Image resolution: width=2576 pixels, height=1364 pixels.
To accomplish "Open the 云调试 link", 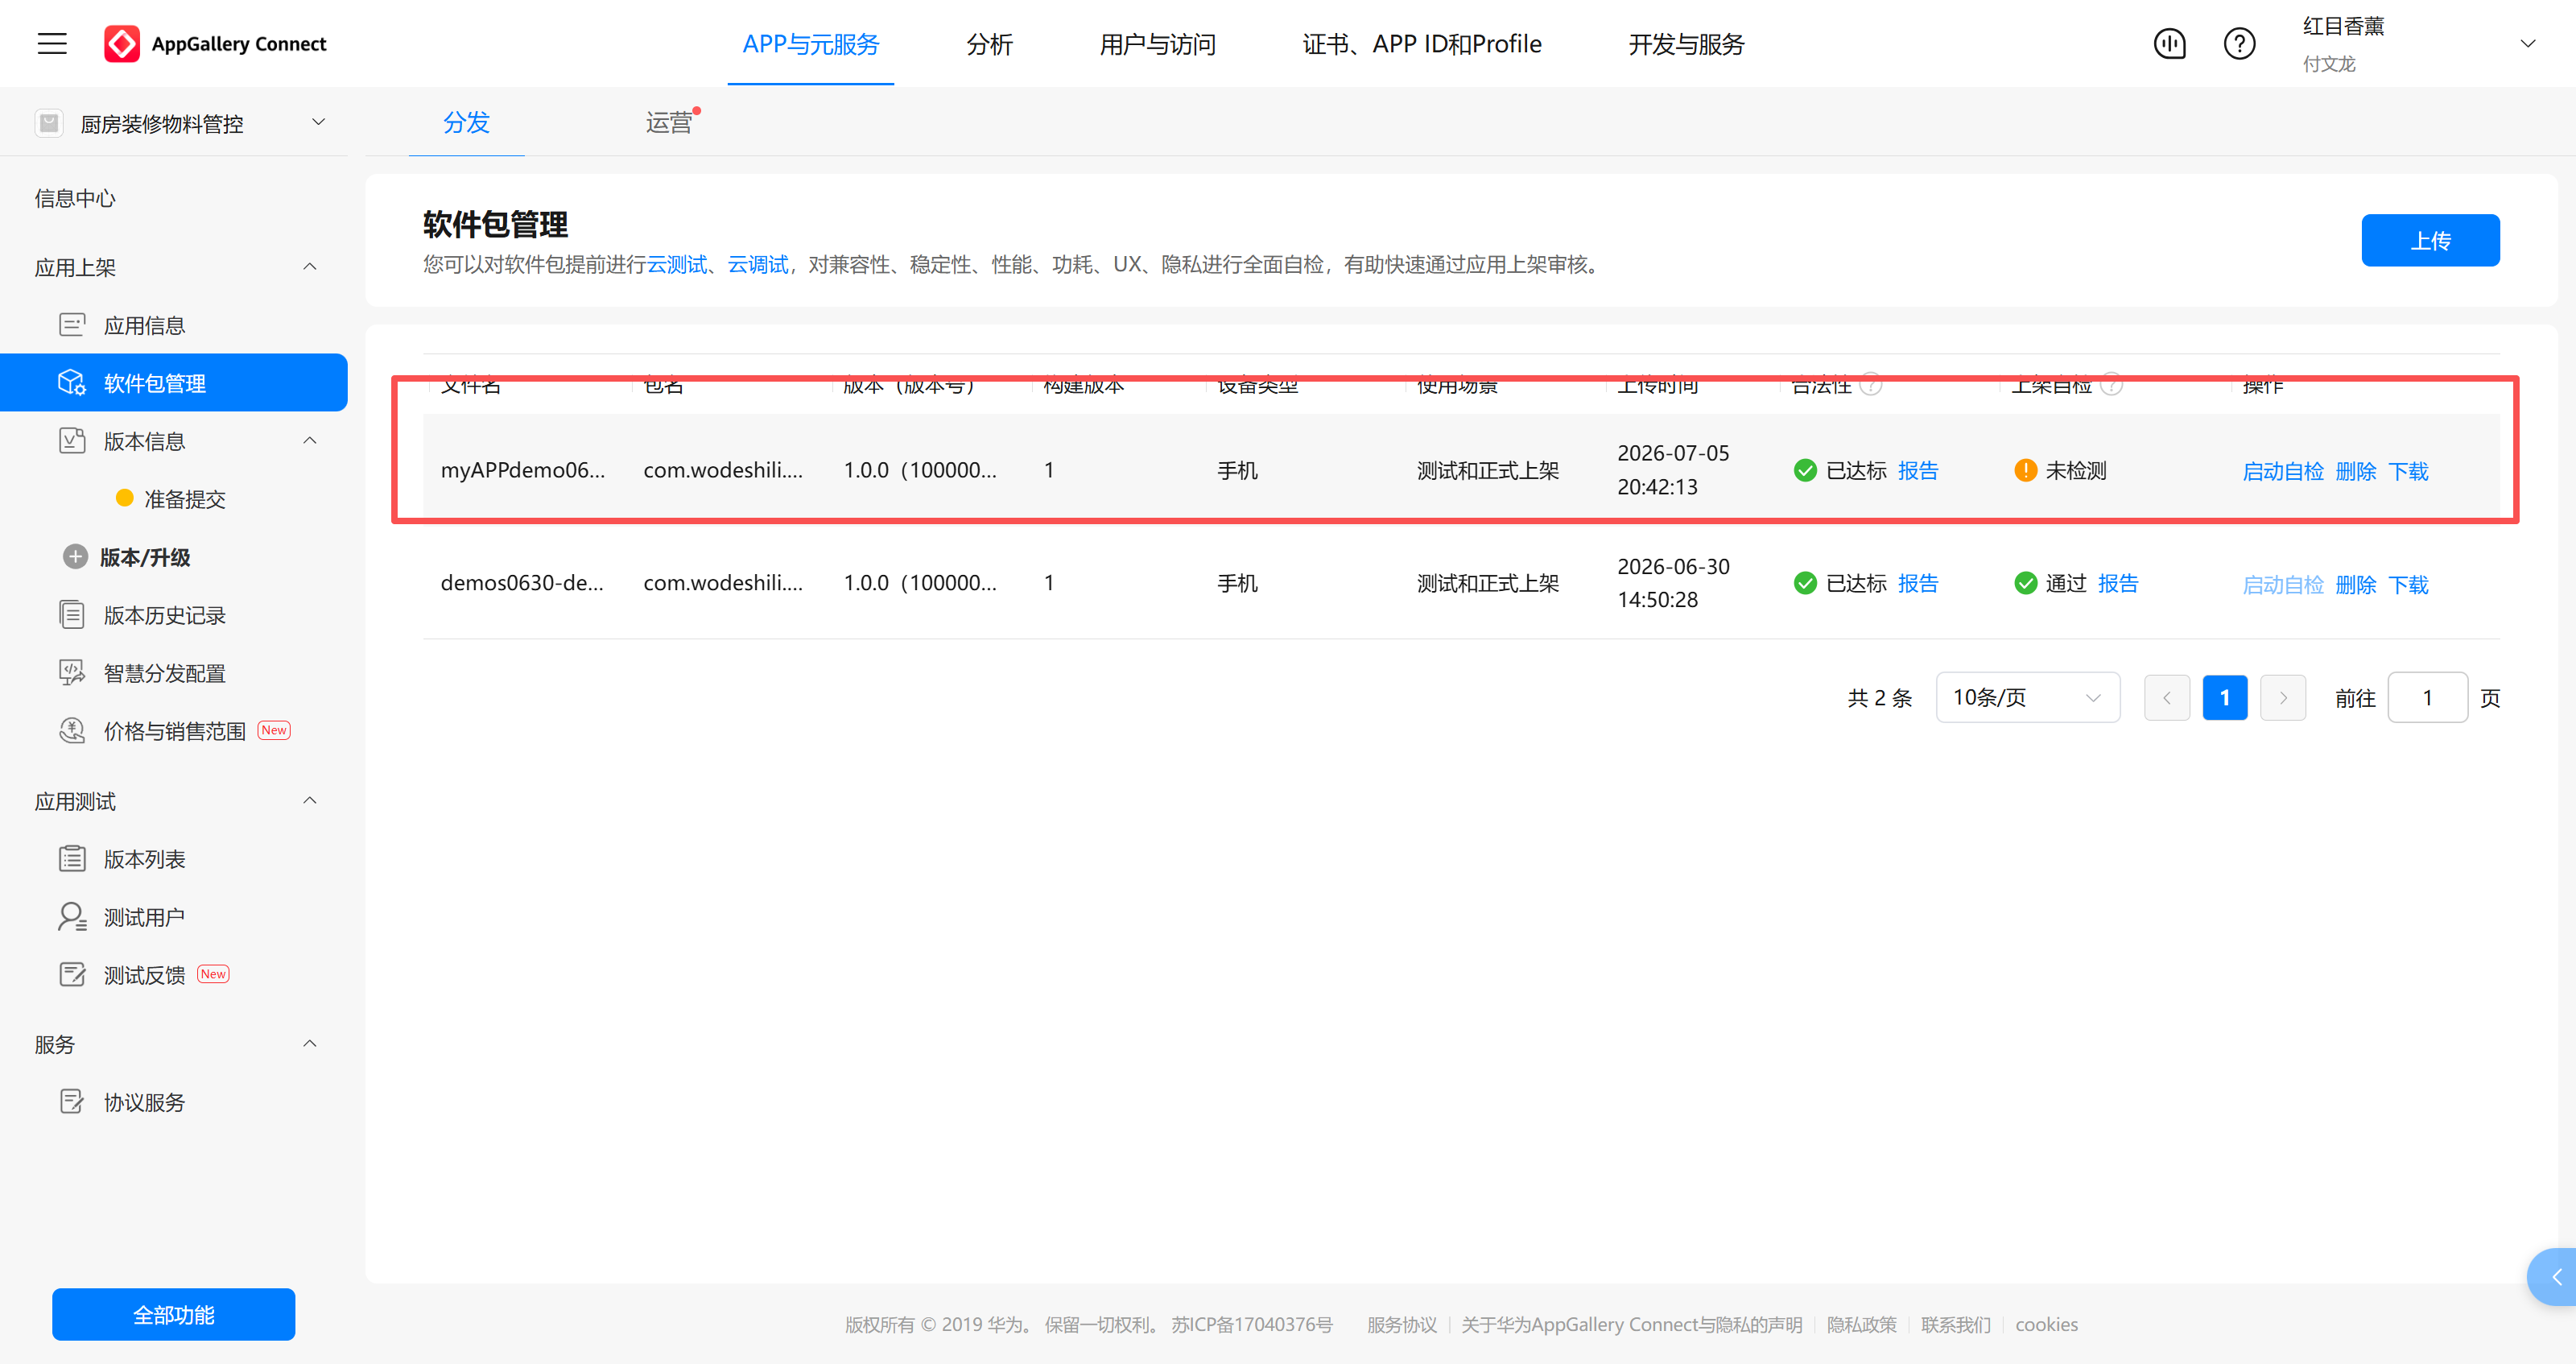I will [x=757, y=264].
